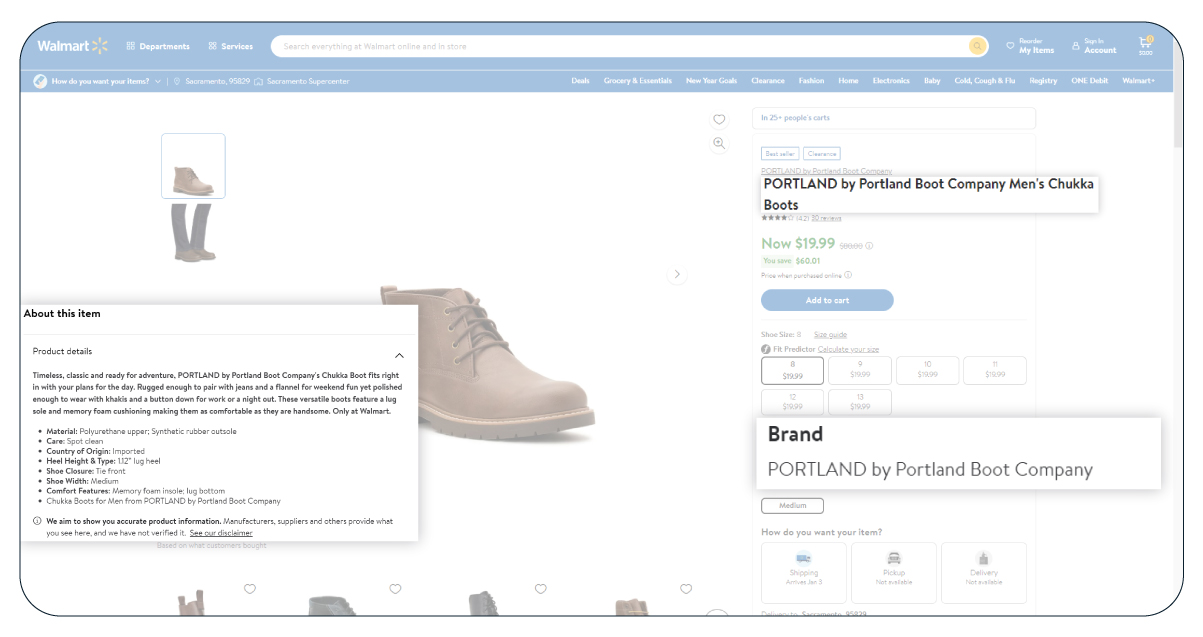Add boot to favorites heart icon

(719, 119)
